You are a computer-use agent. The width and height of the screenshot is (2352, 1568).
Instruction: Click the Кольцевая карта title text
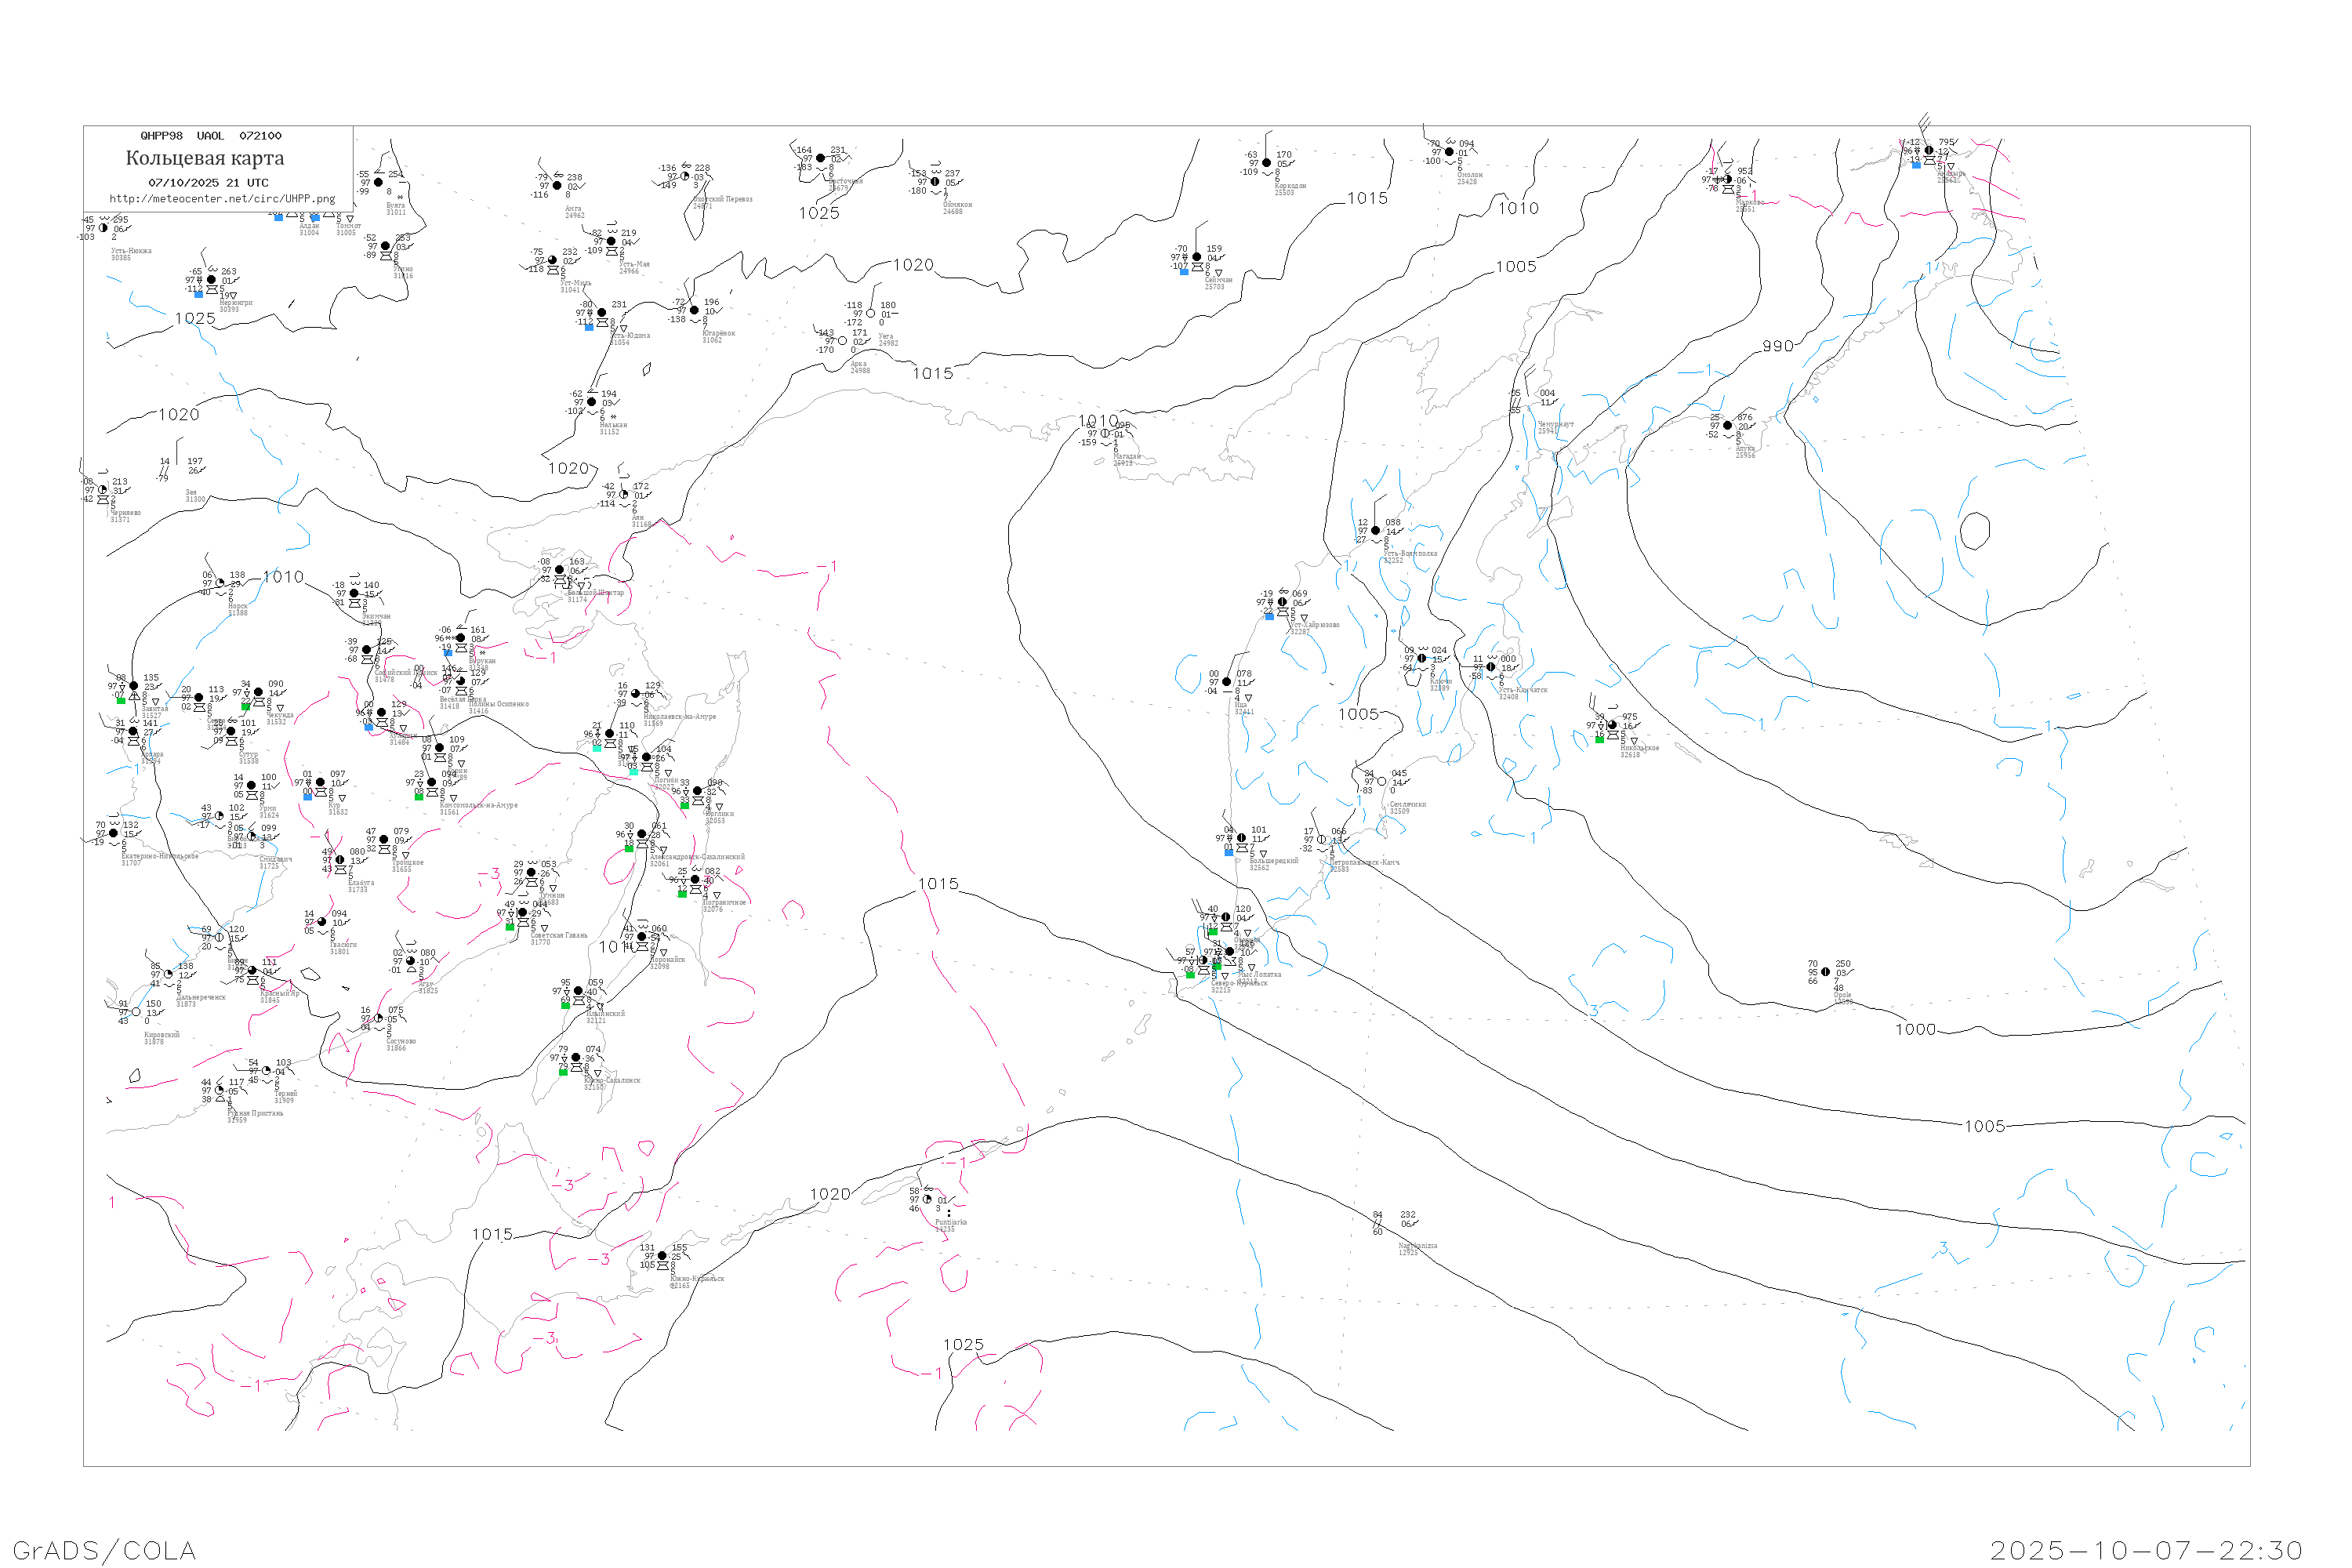point(205,158)
